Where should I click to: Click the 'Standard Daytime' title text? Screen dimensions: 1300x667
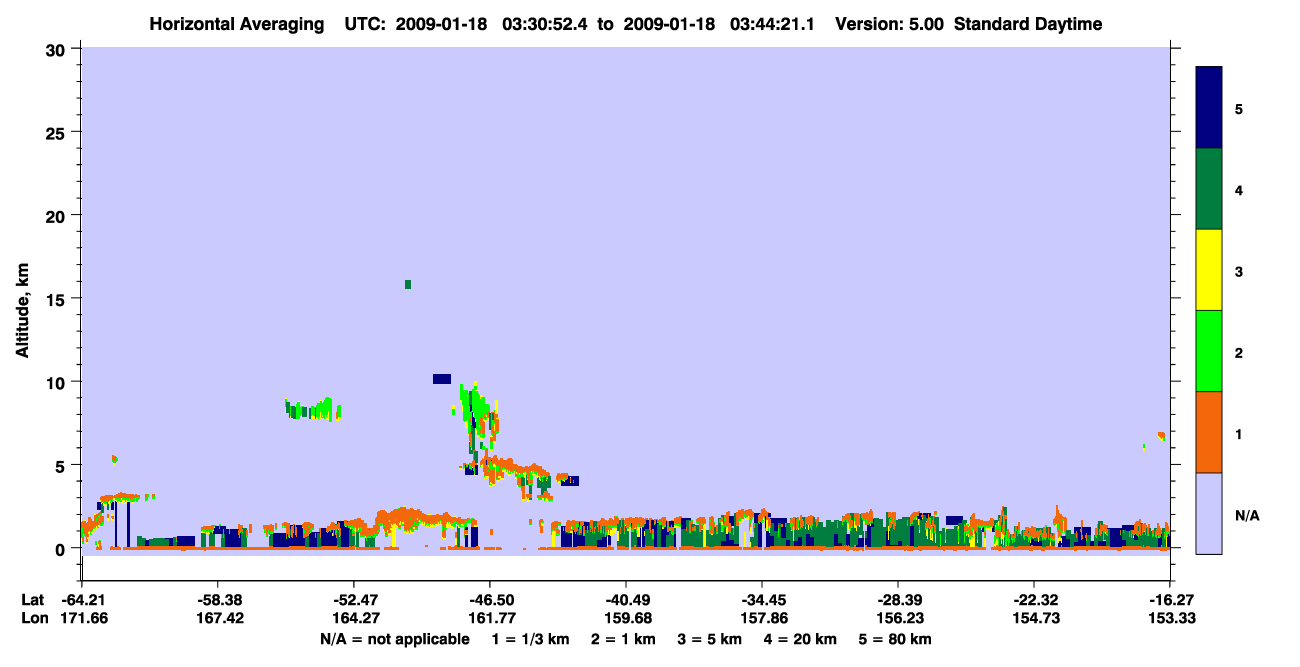click(1028, 24)
